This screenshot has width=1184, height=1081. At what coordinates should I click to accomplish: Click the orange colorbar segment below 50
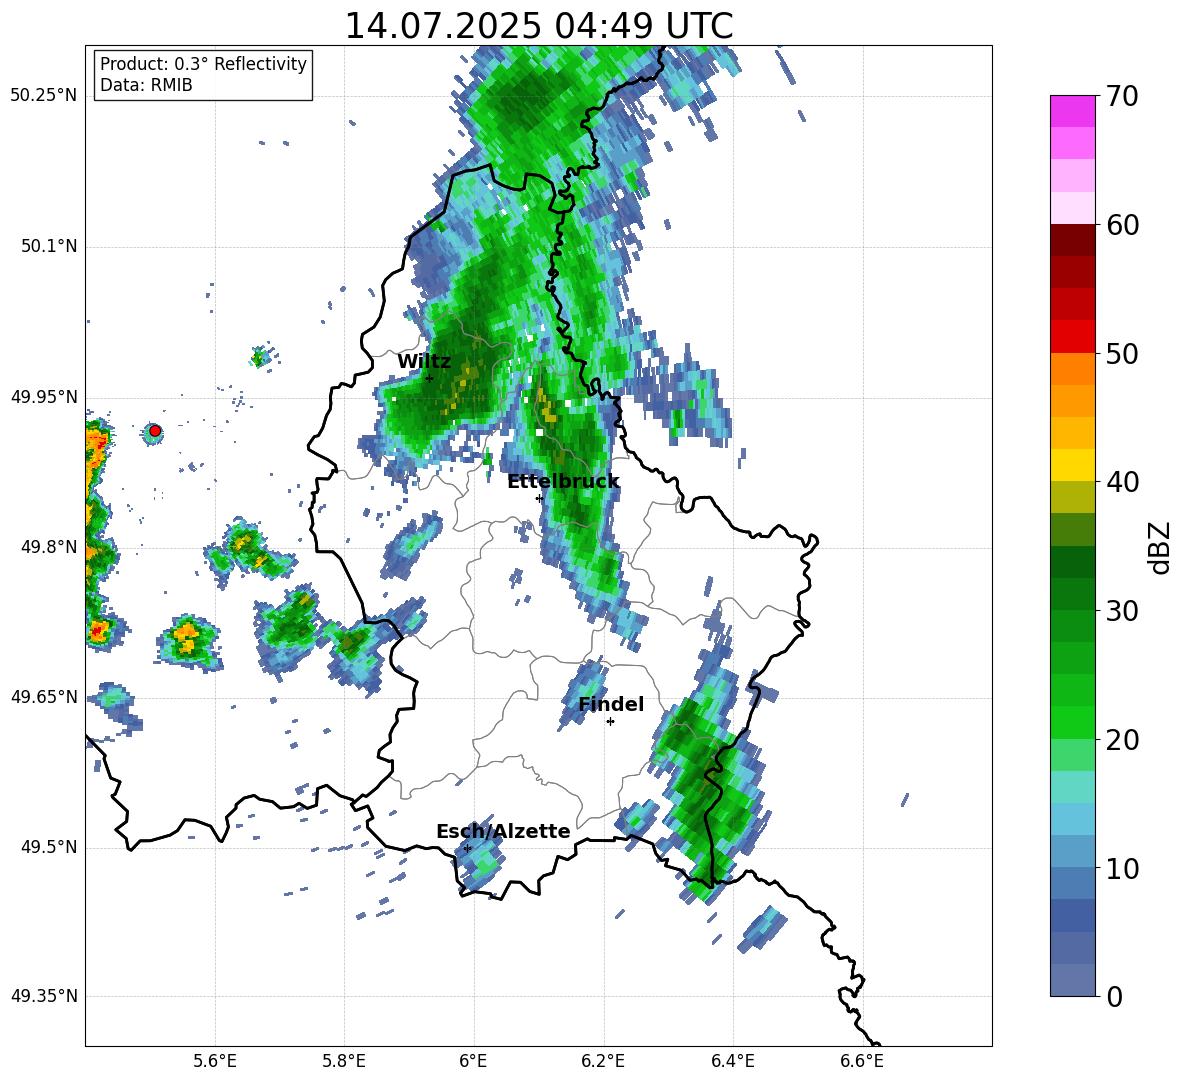click(x=1072, y=369)
